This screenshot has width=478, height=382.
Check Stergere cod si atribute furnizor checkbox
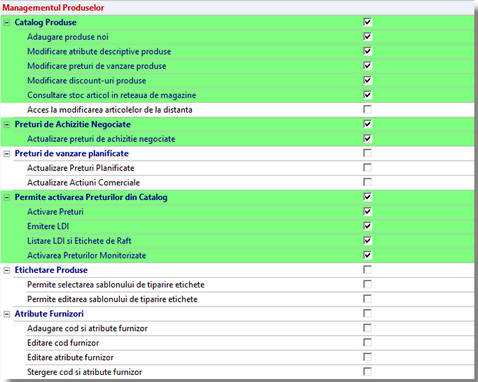tap(367, 372)
